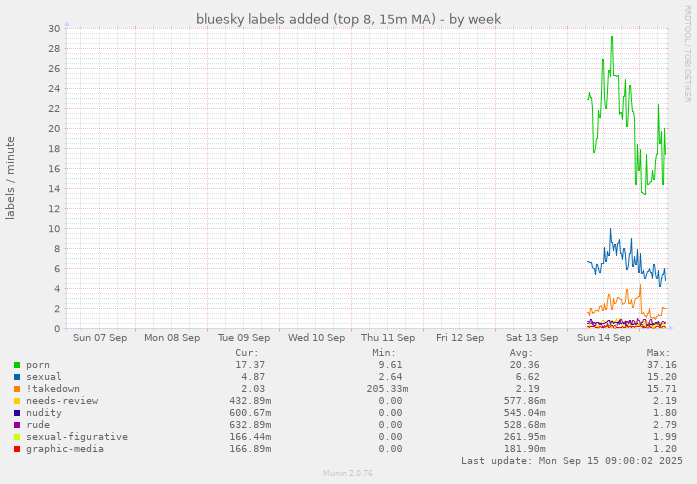Viewport: 697px width, 484px height.
Task: Click porn current value 17.37
Action: tap(250, 365)
